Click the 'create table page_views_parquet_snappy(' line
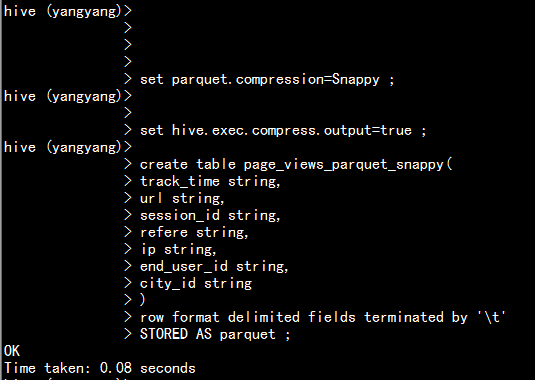 [x=296, y=164]
